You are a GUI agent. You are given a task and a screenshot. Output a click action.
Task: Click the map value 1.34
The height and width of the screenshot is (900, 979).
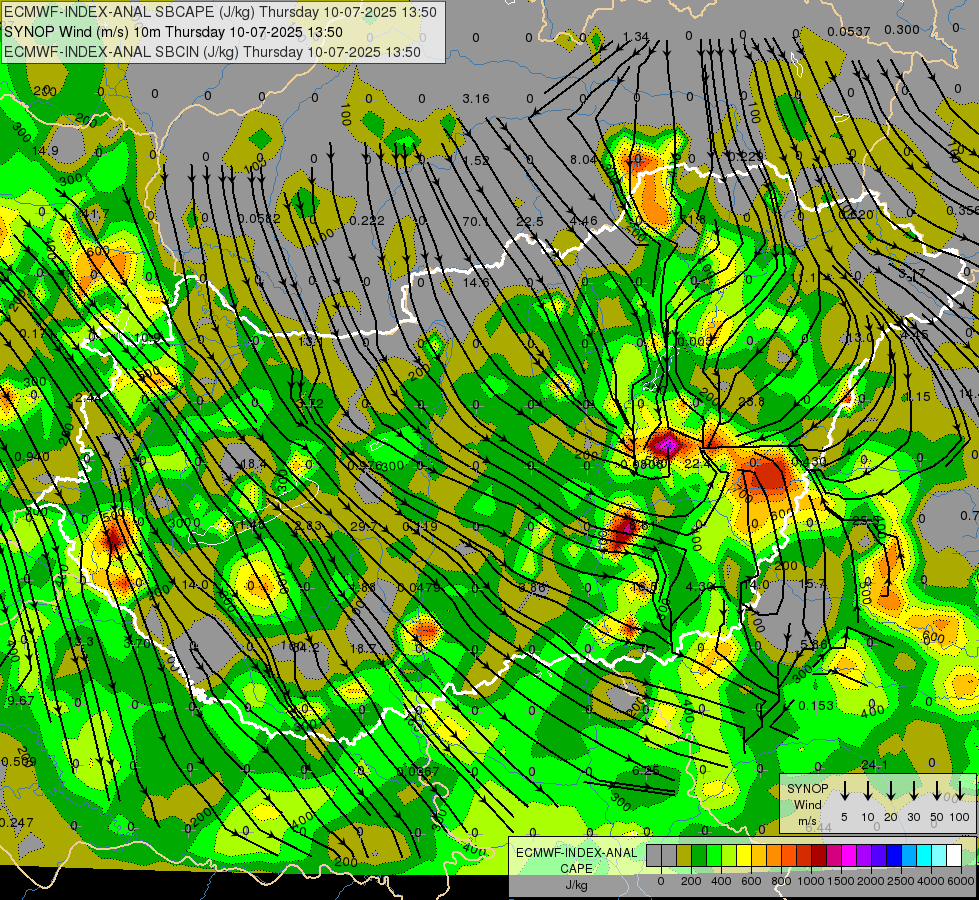click(636, 37)
